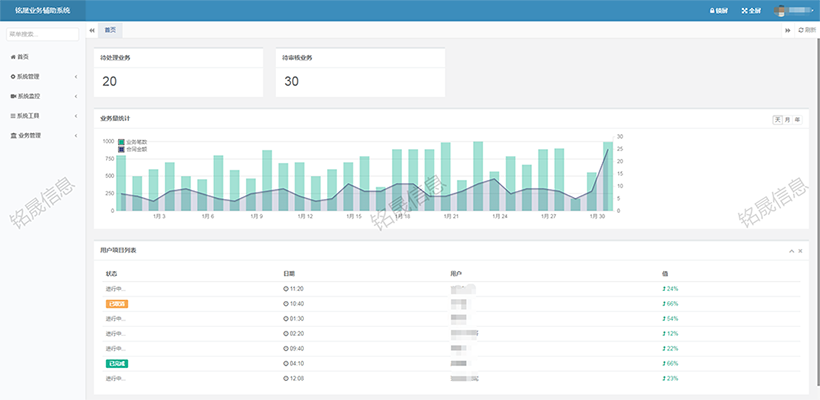The image size is (820, 400).
Task: Click the 刷新 refresh button
Action: (x=806, y=30)
